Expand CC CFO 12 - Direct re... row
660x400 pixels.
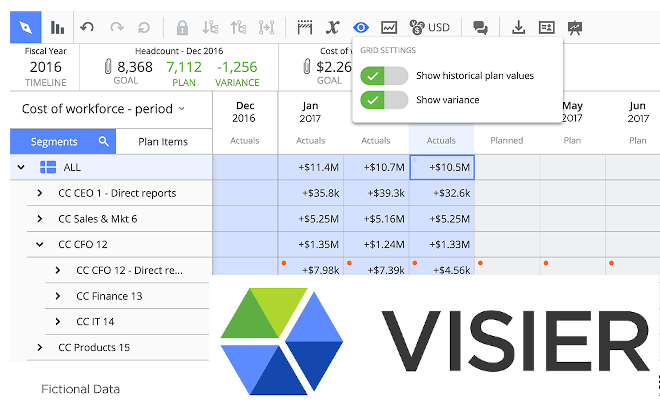(x=58, y=270)
